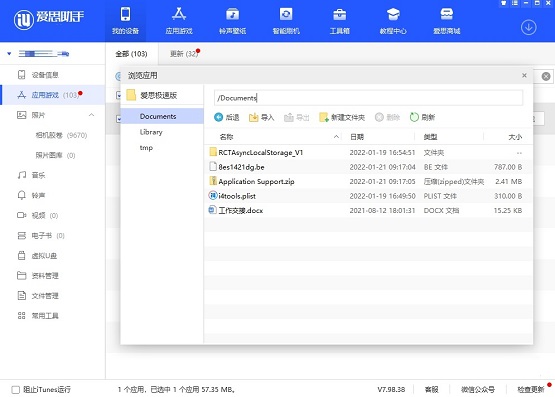This screenshot has height=397, width=555.
Task: Click the V7.98.38 version label
Action: coord(391,390)
